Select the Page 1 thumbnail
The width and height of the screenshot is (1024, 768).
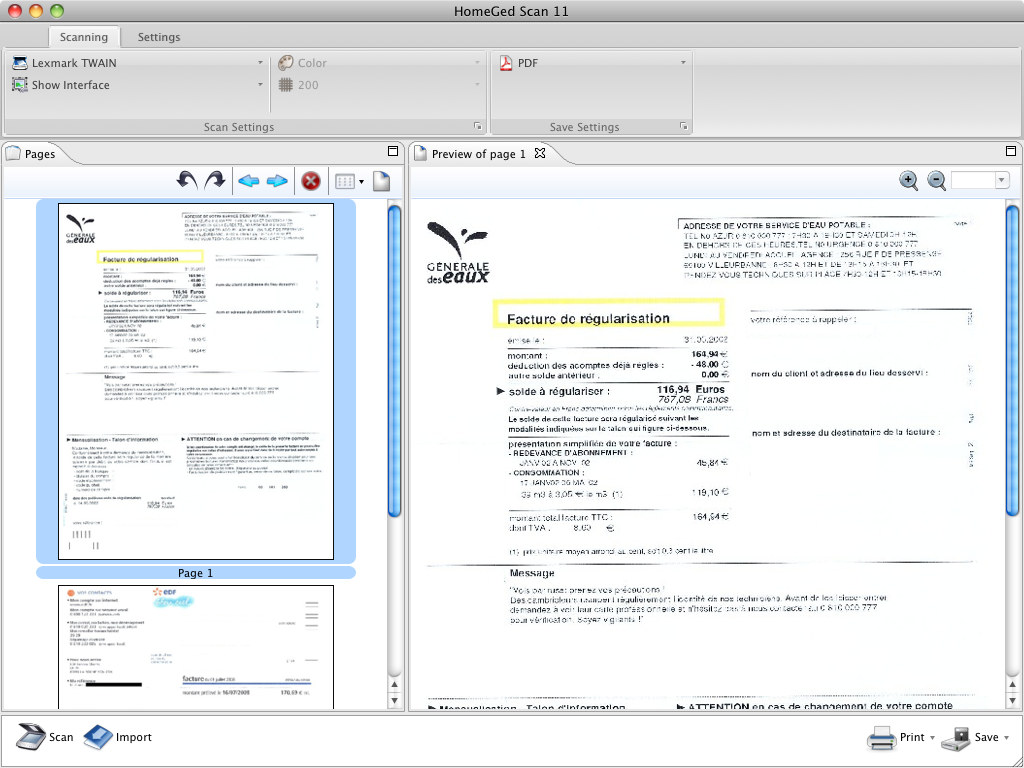pos(196,381)
